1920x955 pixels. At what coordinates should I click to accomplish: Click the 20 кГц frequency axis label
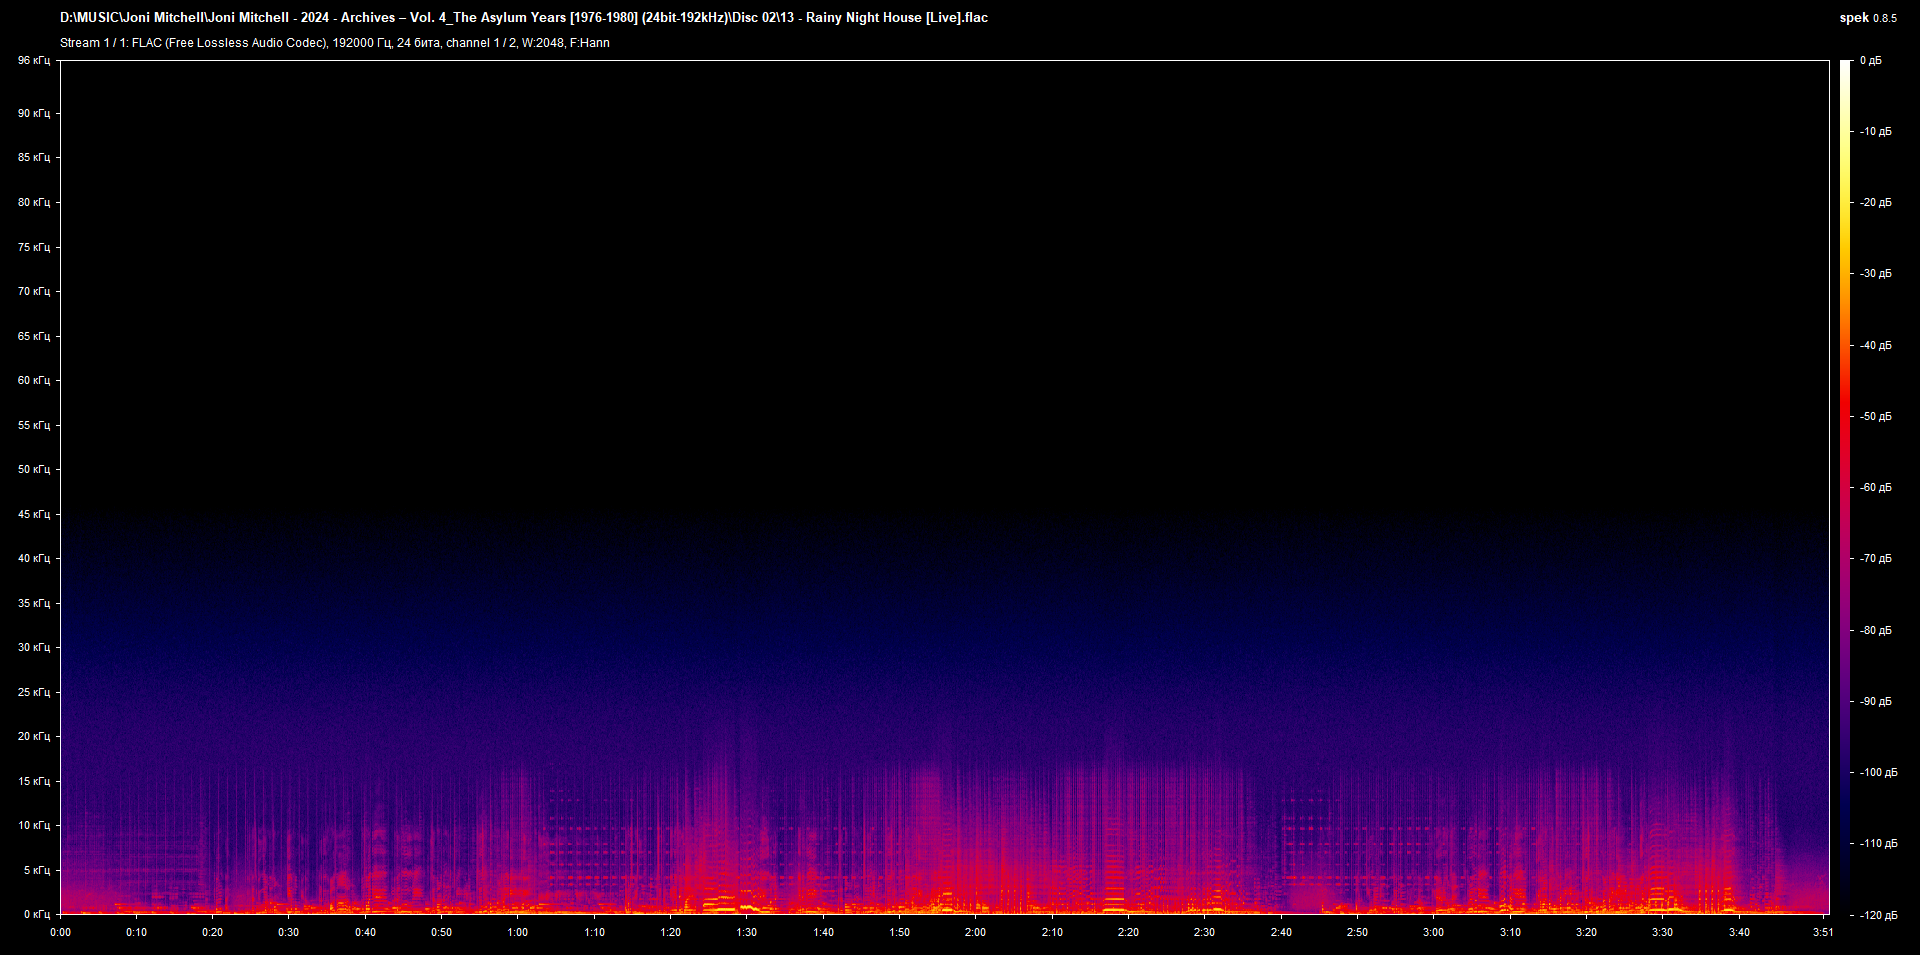(33, 737)
